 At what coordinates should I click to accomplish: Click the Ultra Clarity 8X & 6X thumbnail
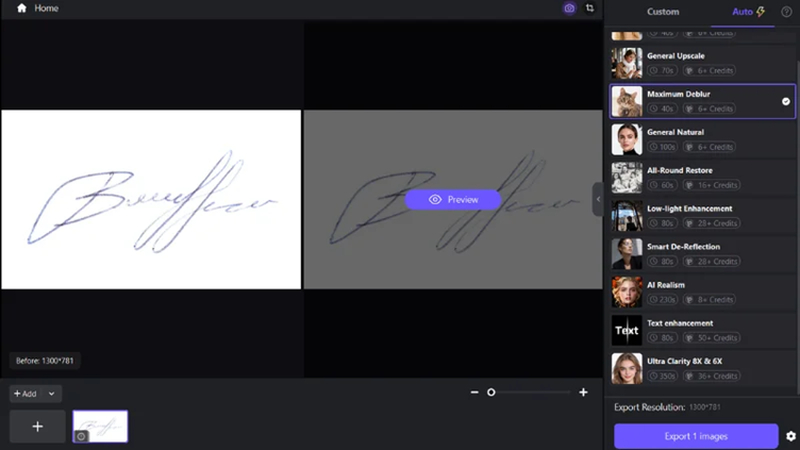pyautogui.click(x=627, y=368)
